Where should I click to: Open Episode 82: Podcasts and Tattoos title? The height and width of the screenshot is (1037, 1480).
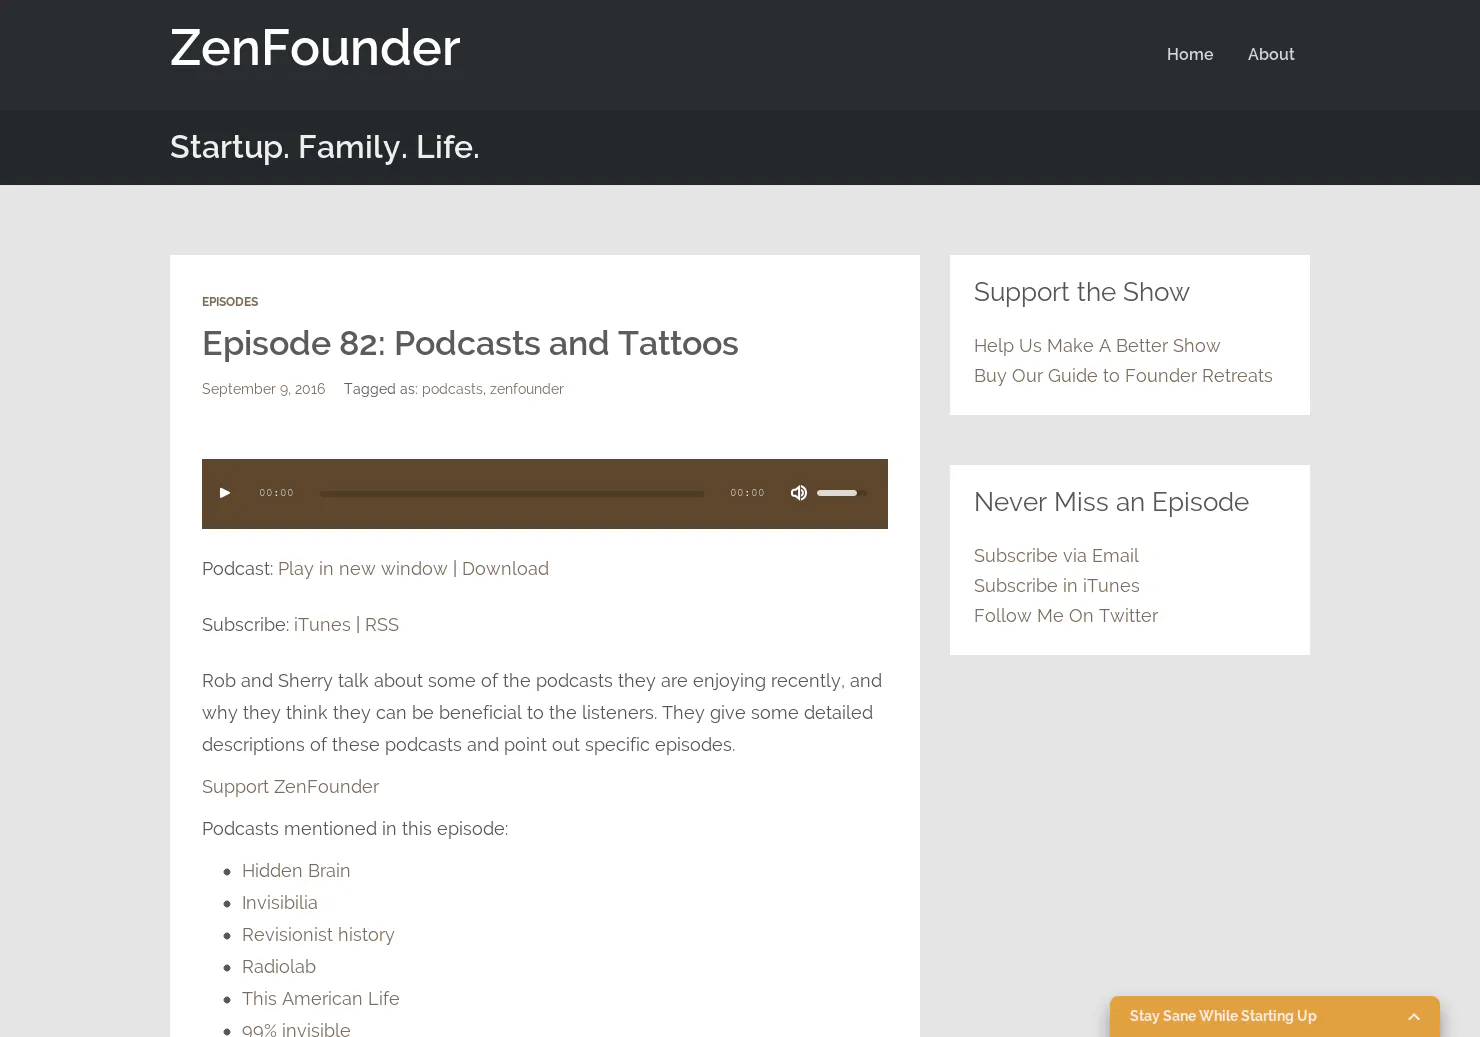tap(470, 343)
